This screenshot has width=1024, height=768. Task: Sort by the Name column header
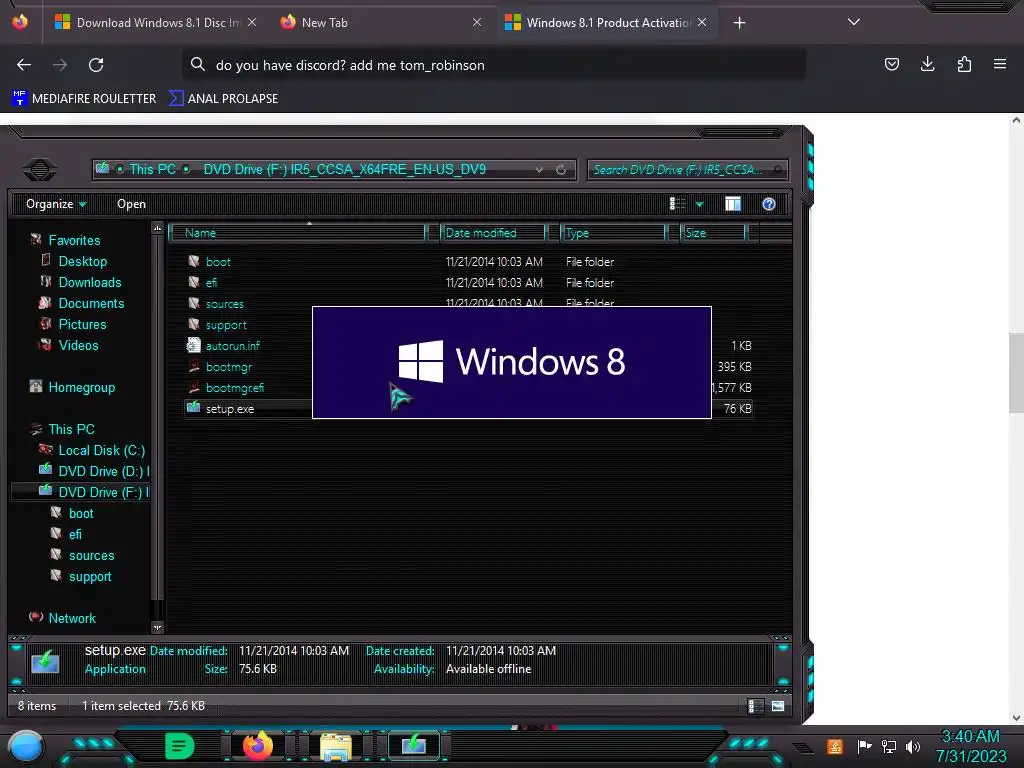297,233
